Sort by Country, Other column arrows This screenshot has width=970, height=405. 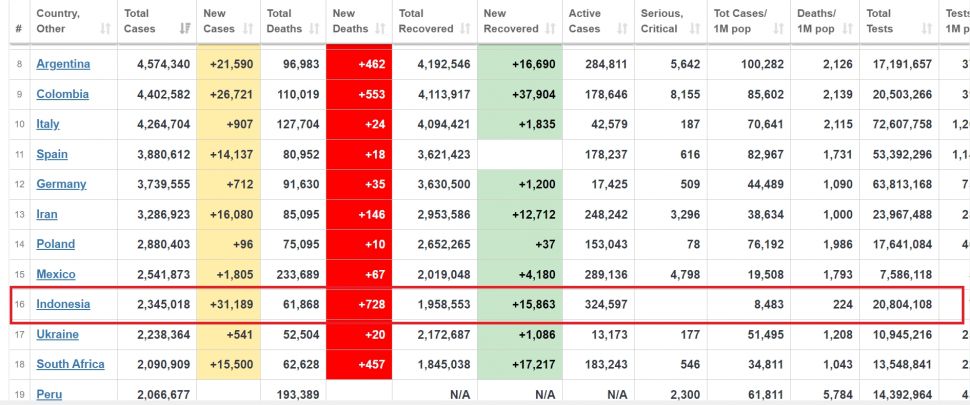pos(106,28)
